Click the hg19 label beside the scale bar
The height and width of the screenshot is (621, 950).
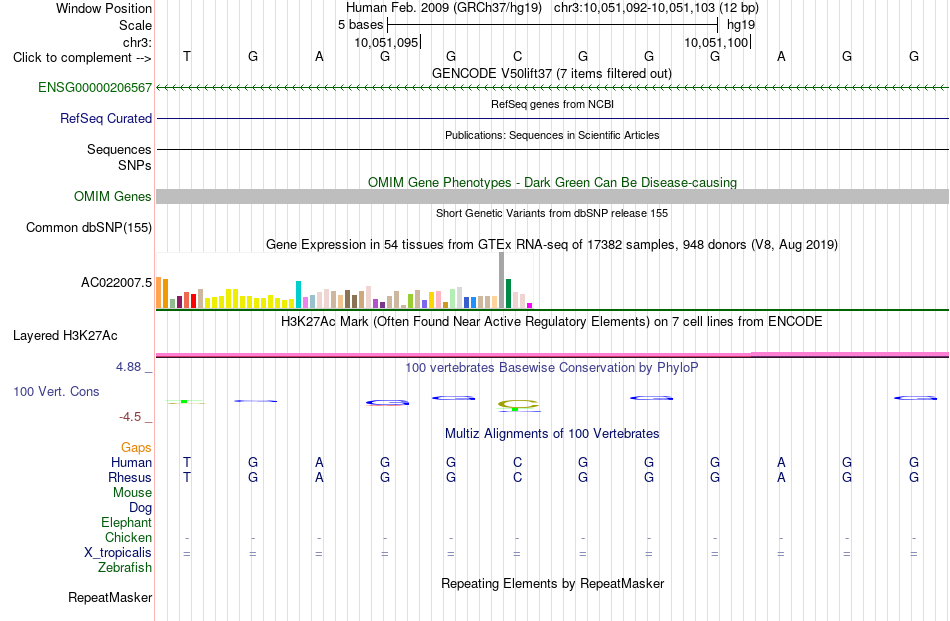click(x=741, y=25)
